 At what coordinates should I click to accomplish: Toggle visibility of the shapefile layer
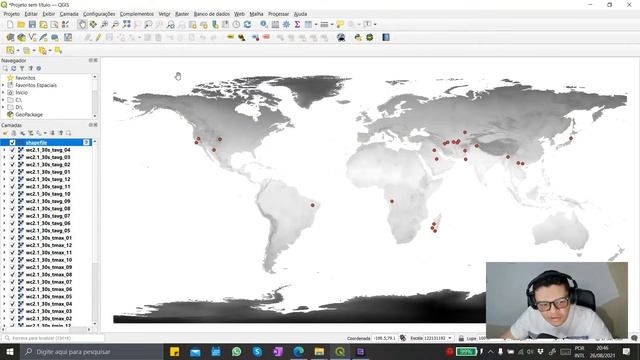[13, 142]
